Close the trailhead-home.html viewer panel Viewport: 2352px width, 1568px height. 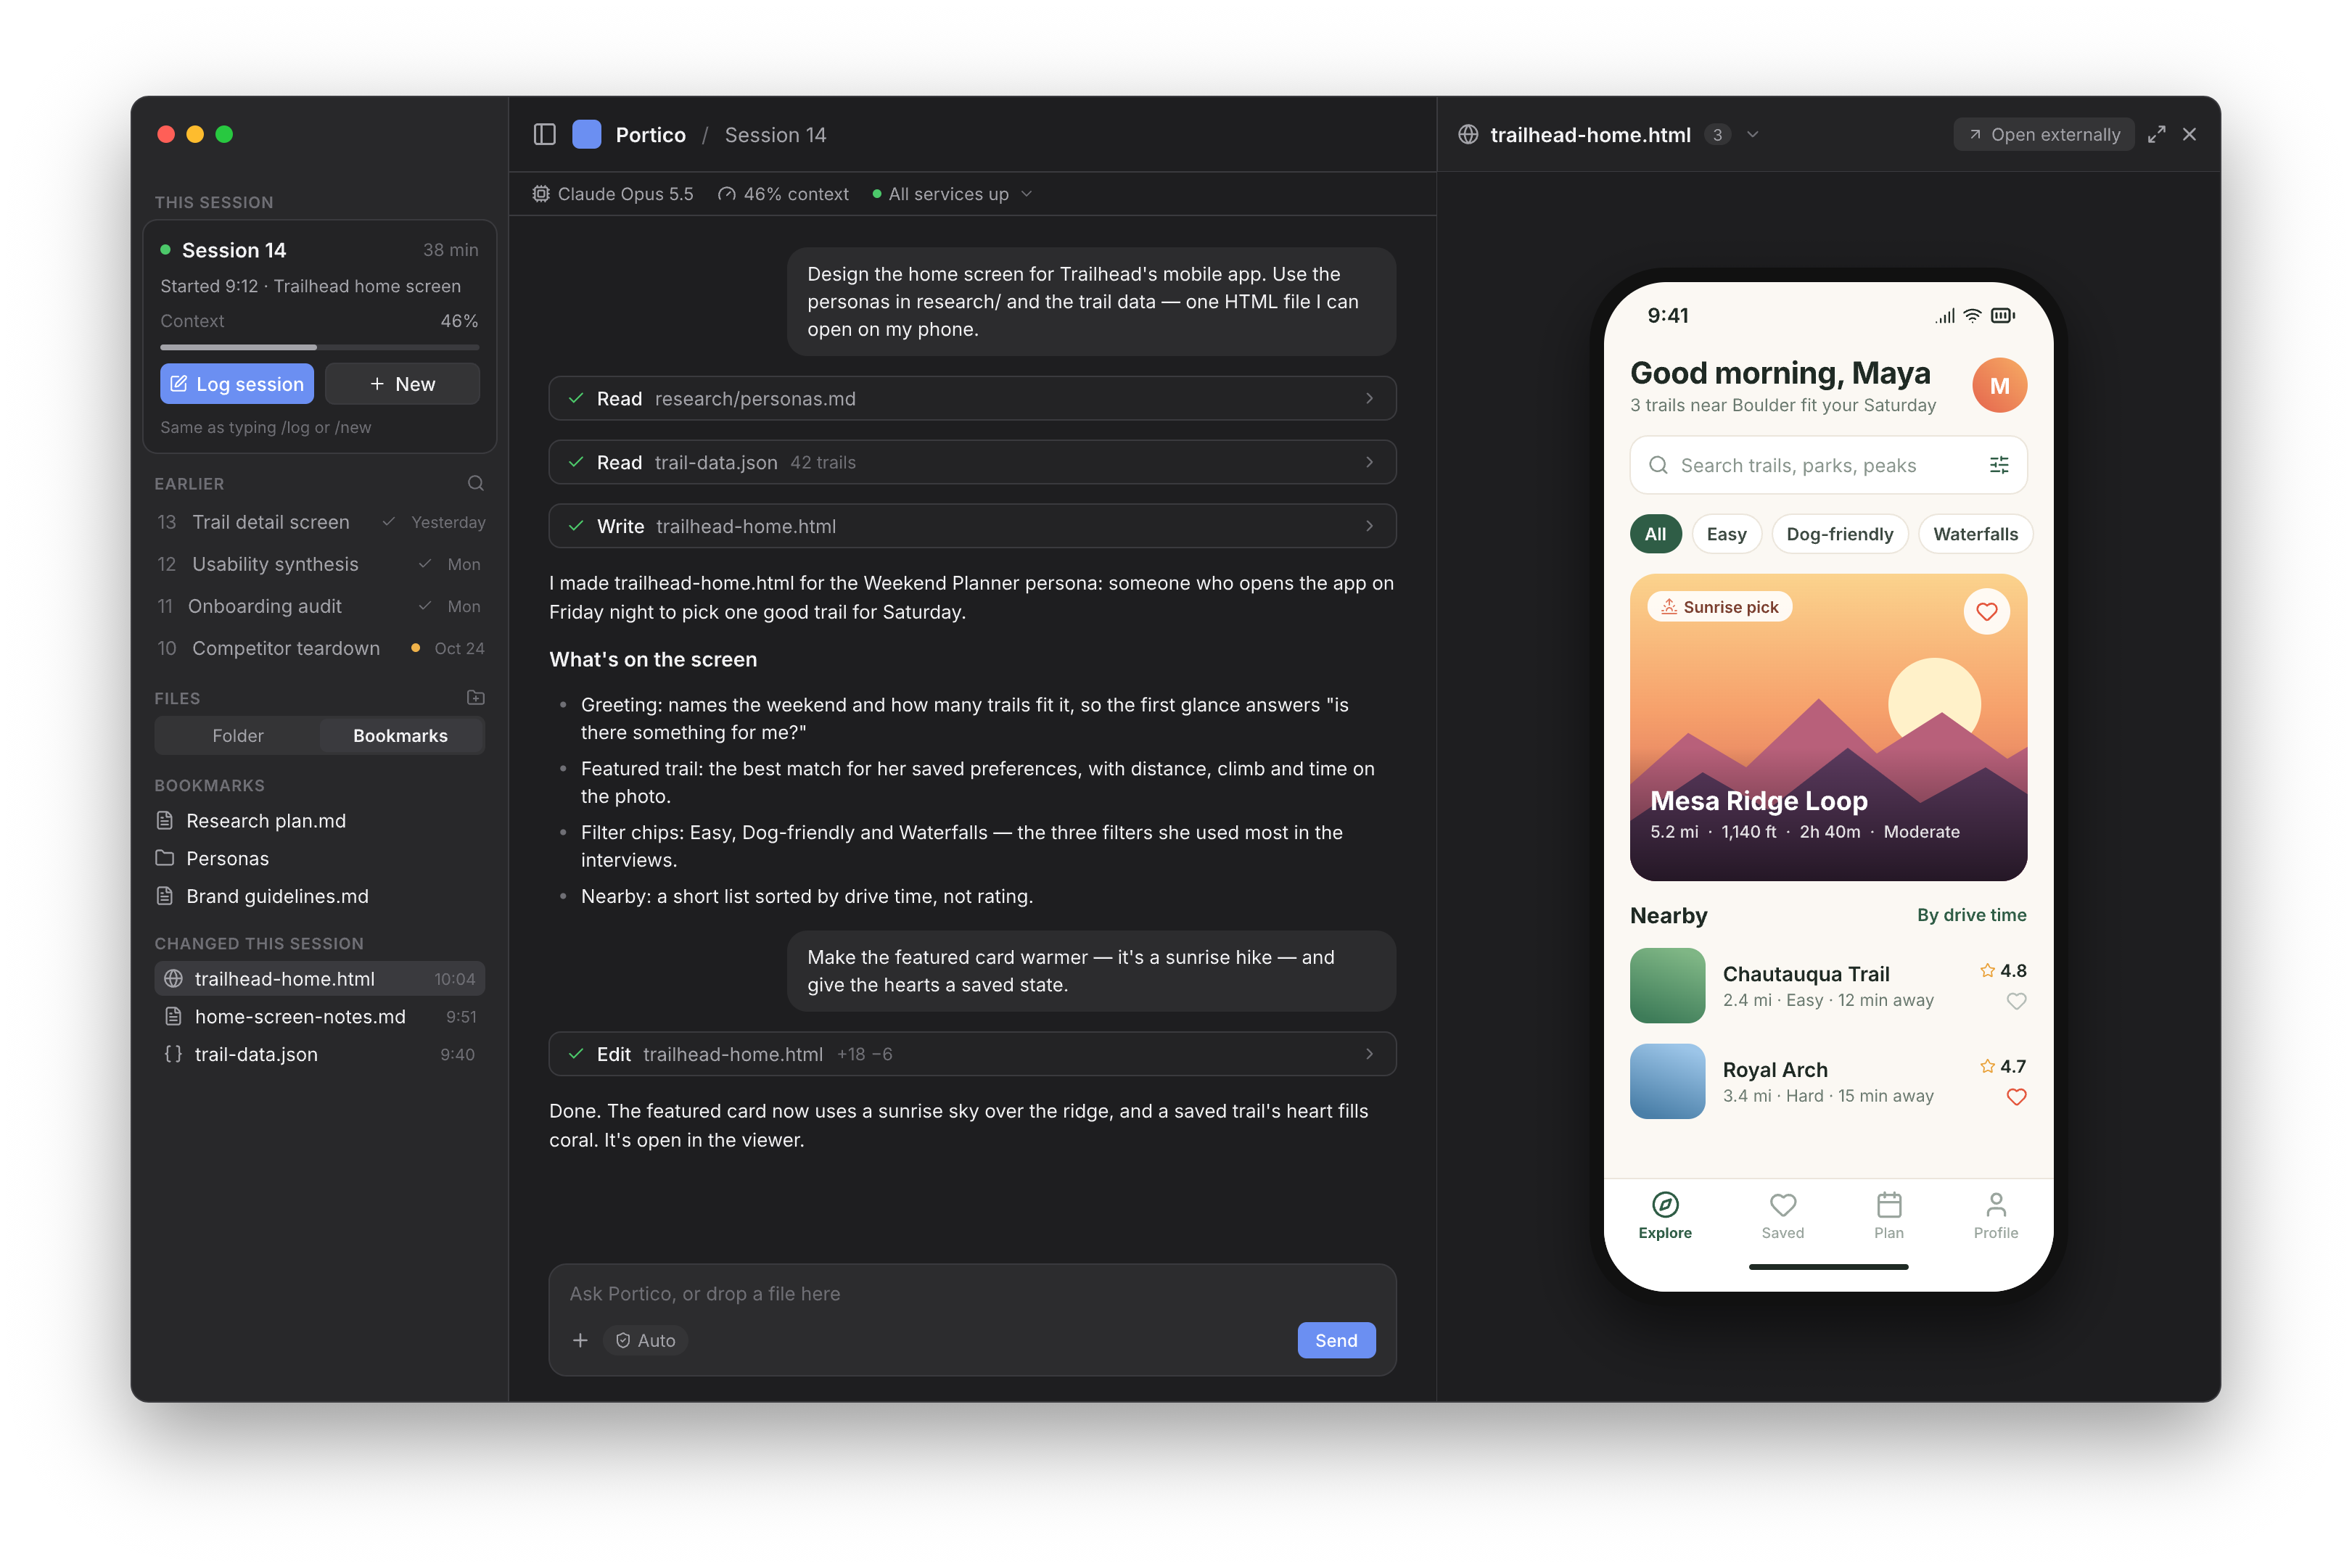2189,134
